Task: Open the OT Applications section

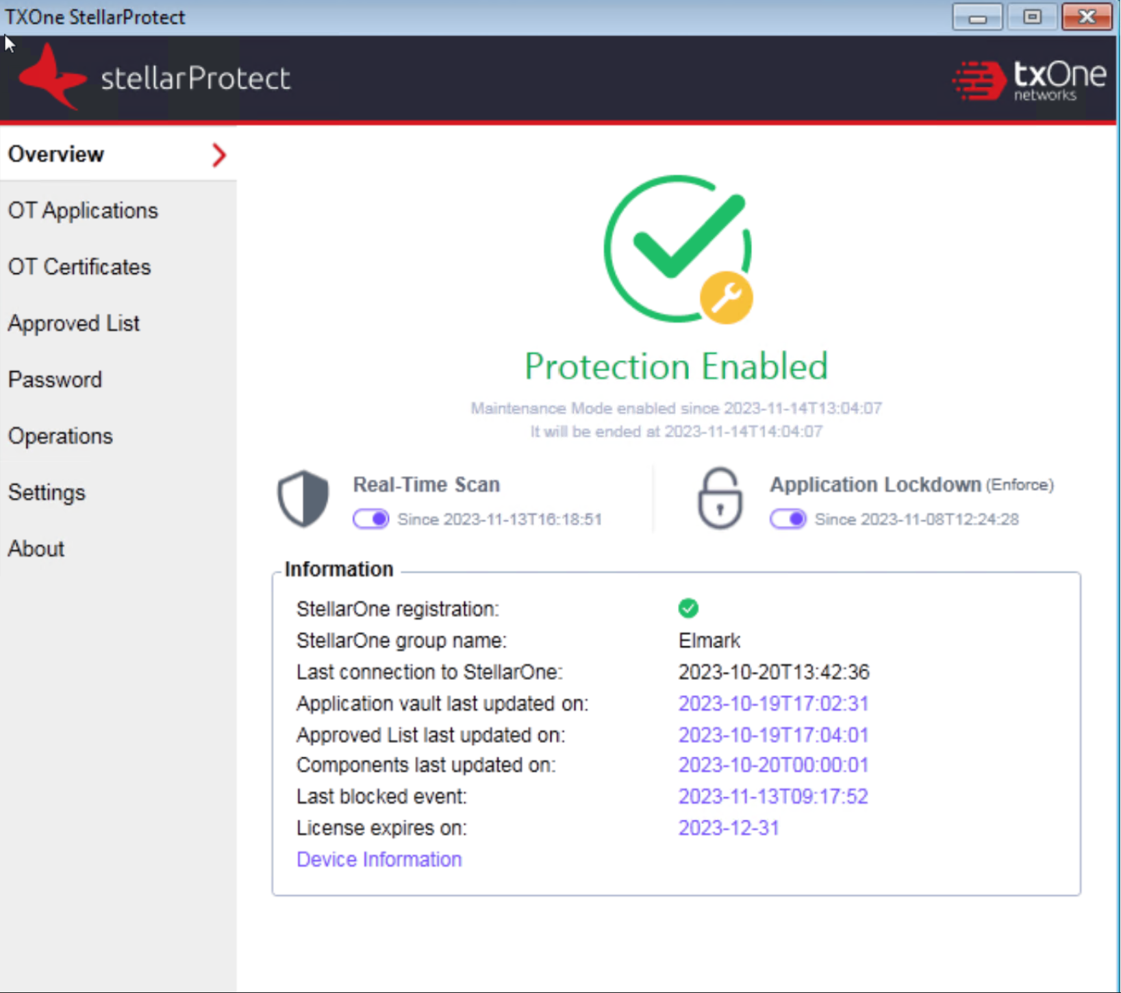Action: click(83, 211)
